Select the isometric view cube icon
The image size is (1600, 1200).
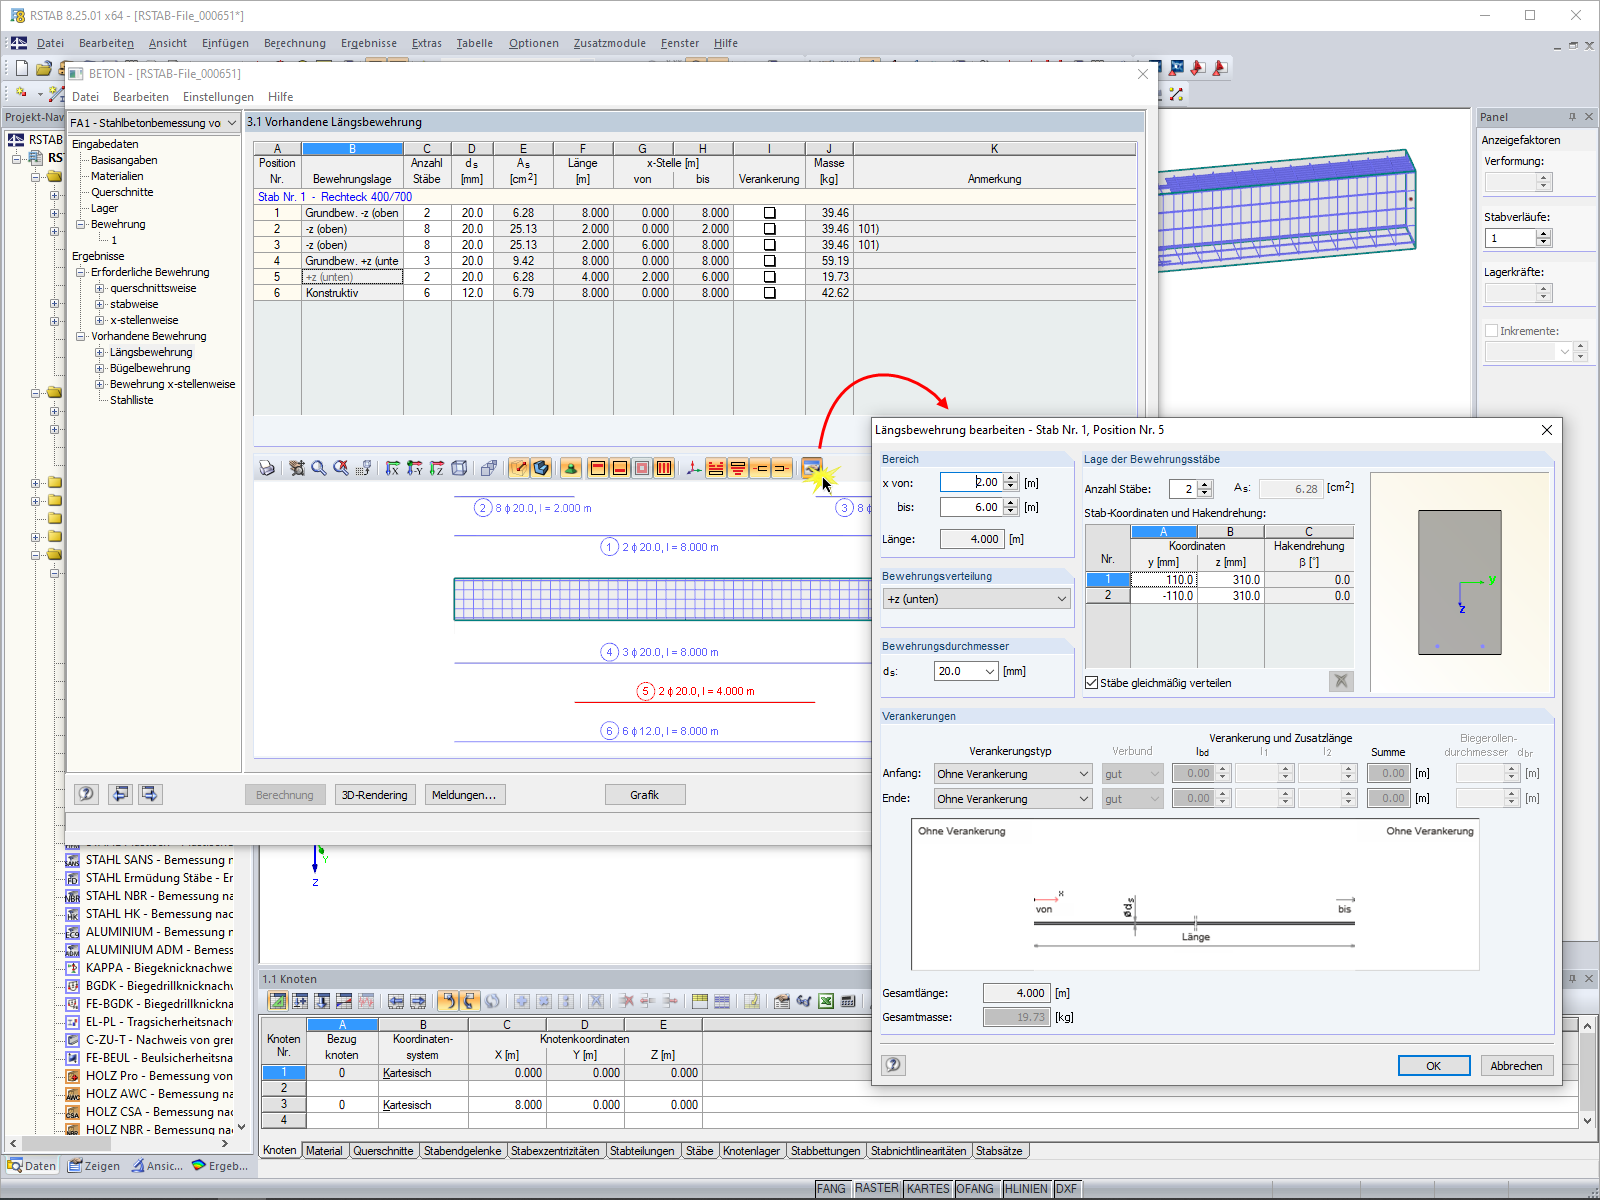tap(459, 468)
